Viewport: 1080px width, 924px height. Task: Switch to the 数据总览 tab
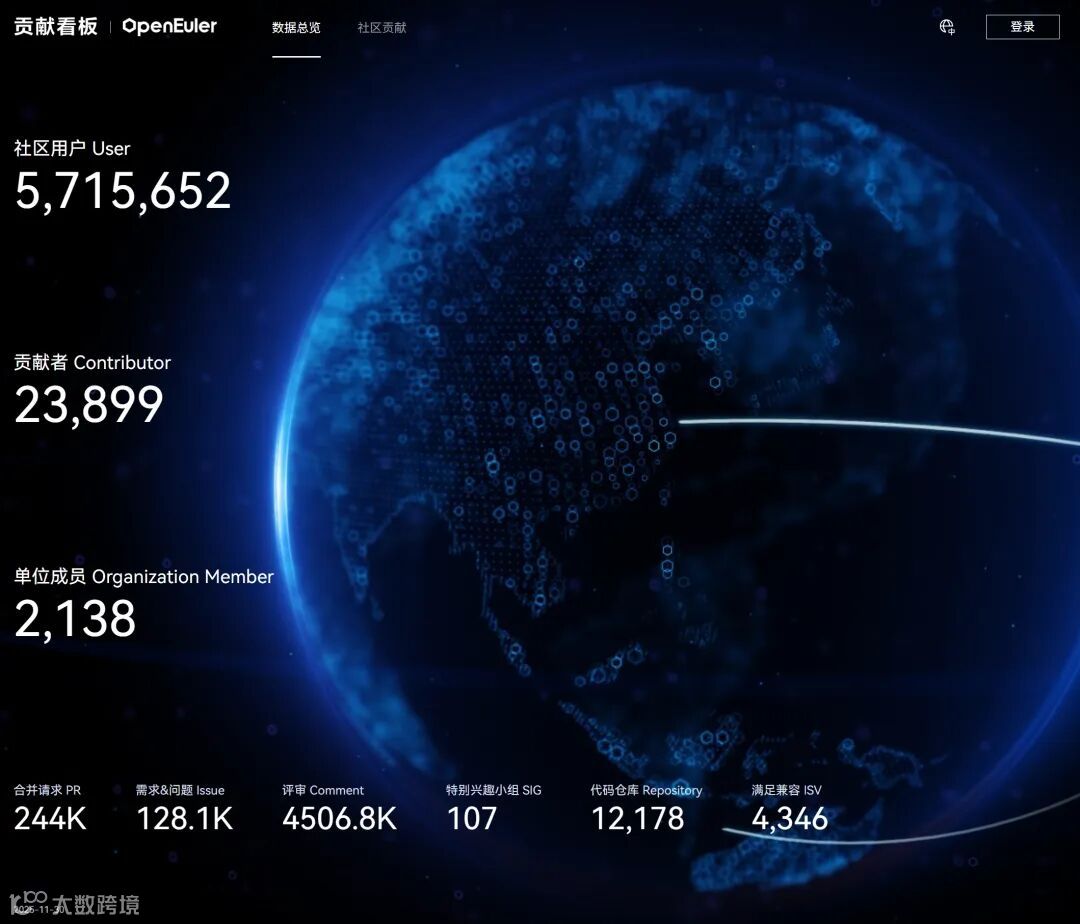[x=296, y=28]
